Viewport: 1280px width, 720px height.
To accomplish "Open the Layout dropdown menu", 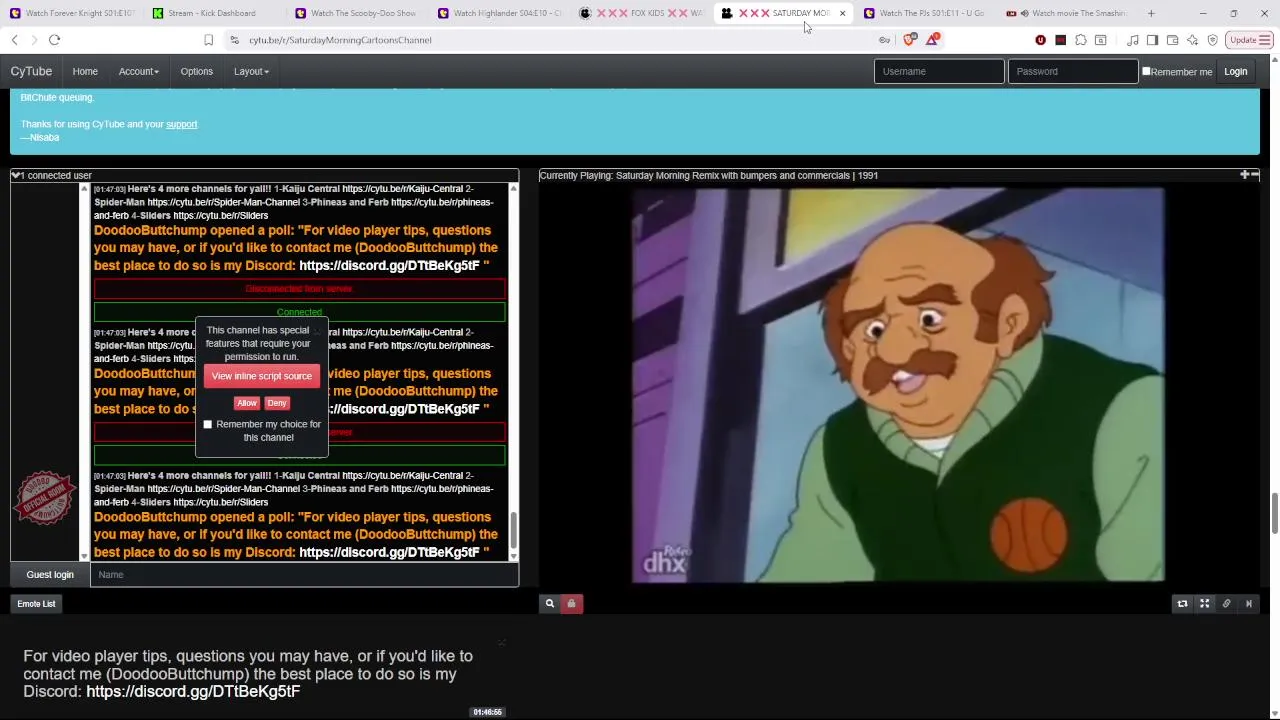I will coord(251,72).
